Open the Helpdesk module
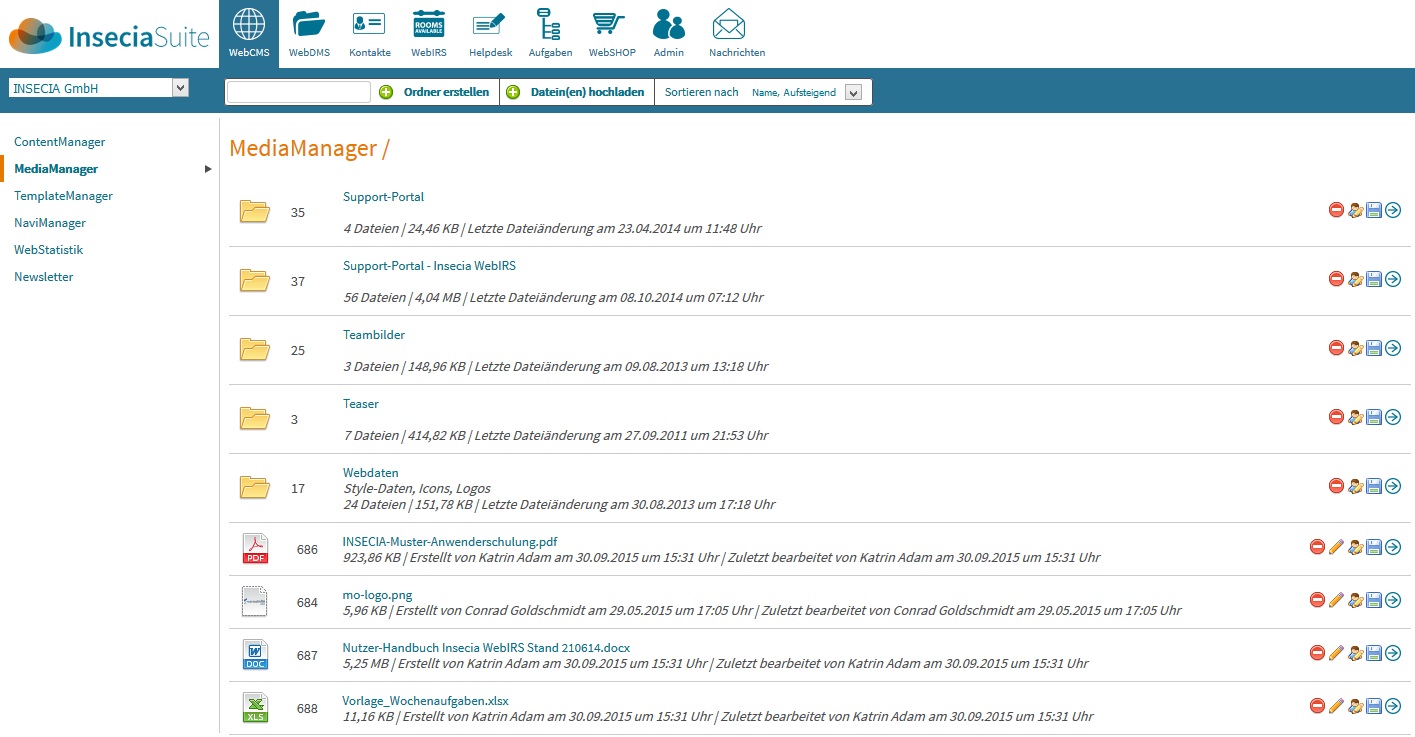The width and height of the screenshot is (1415, 737). click(490, 33)
